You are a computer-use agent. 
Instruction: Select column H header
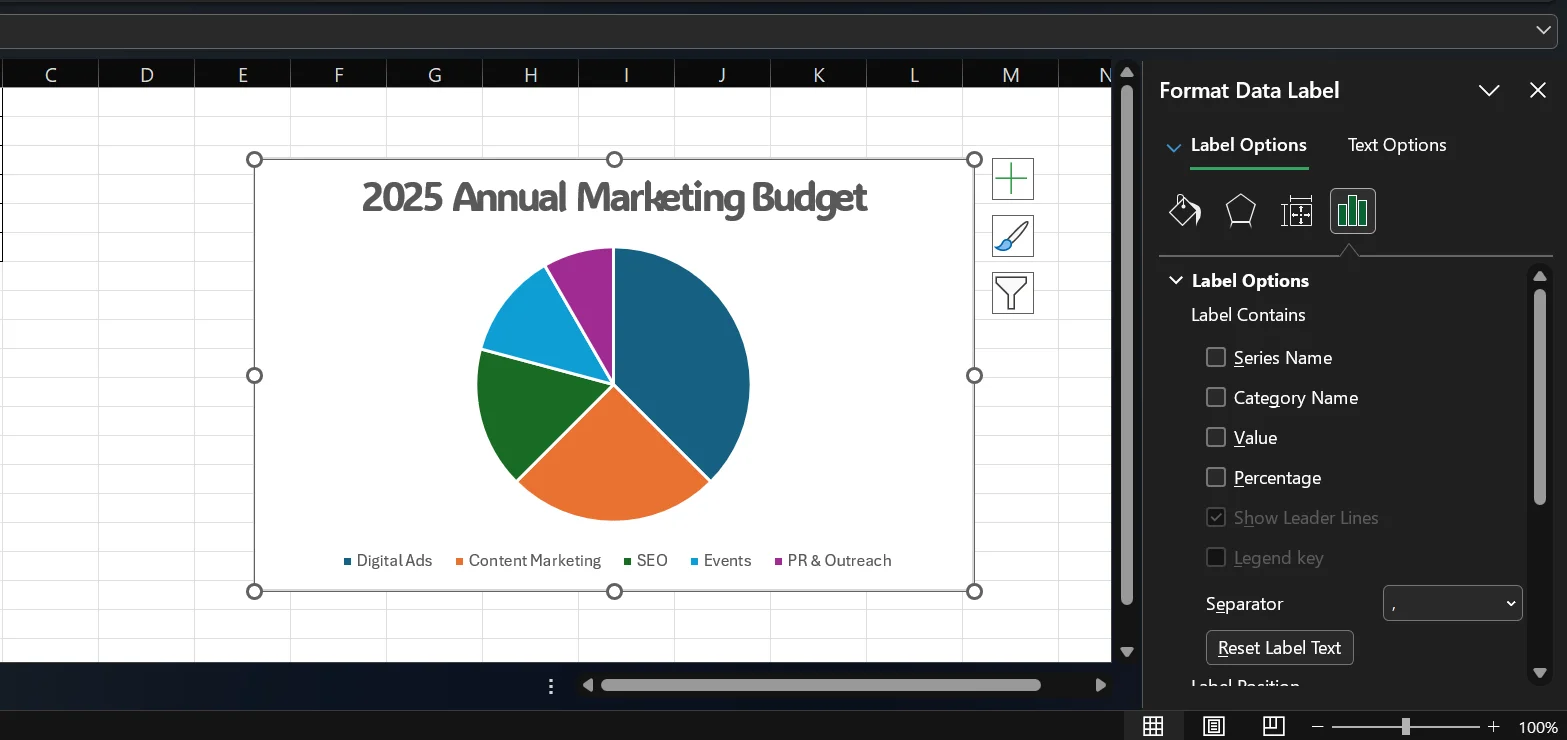coord(531,74)
